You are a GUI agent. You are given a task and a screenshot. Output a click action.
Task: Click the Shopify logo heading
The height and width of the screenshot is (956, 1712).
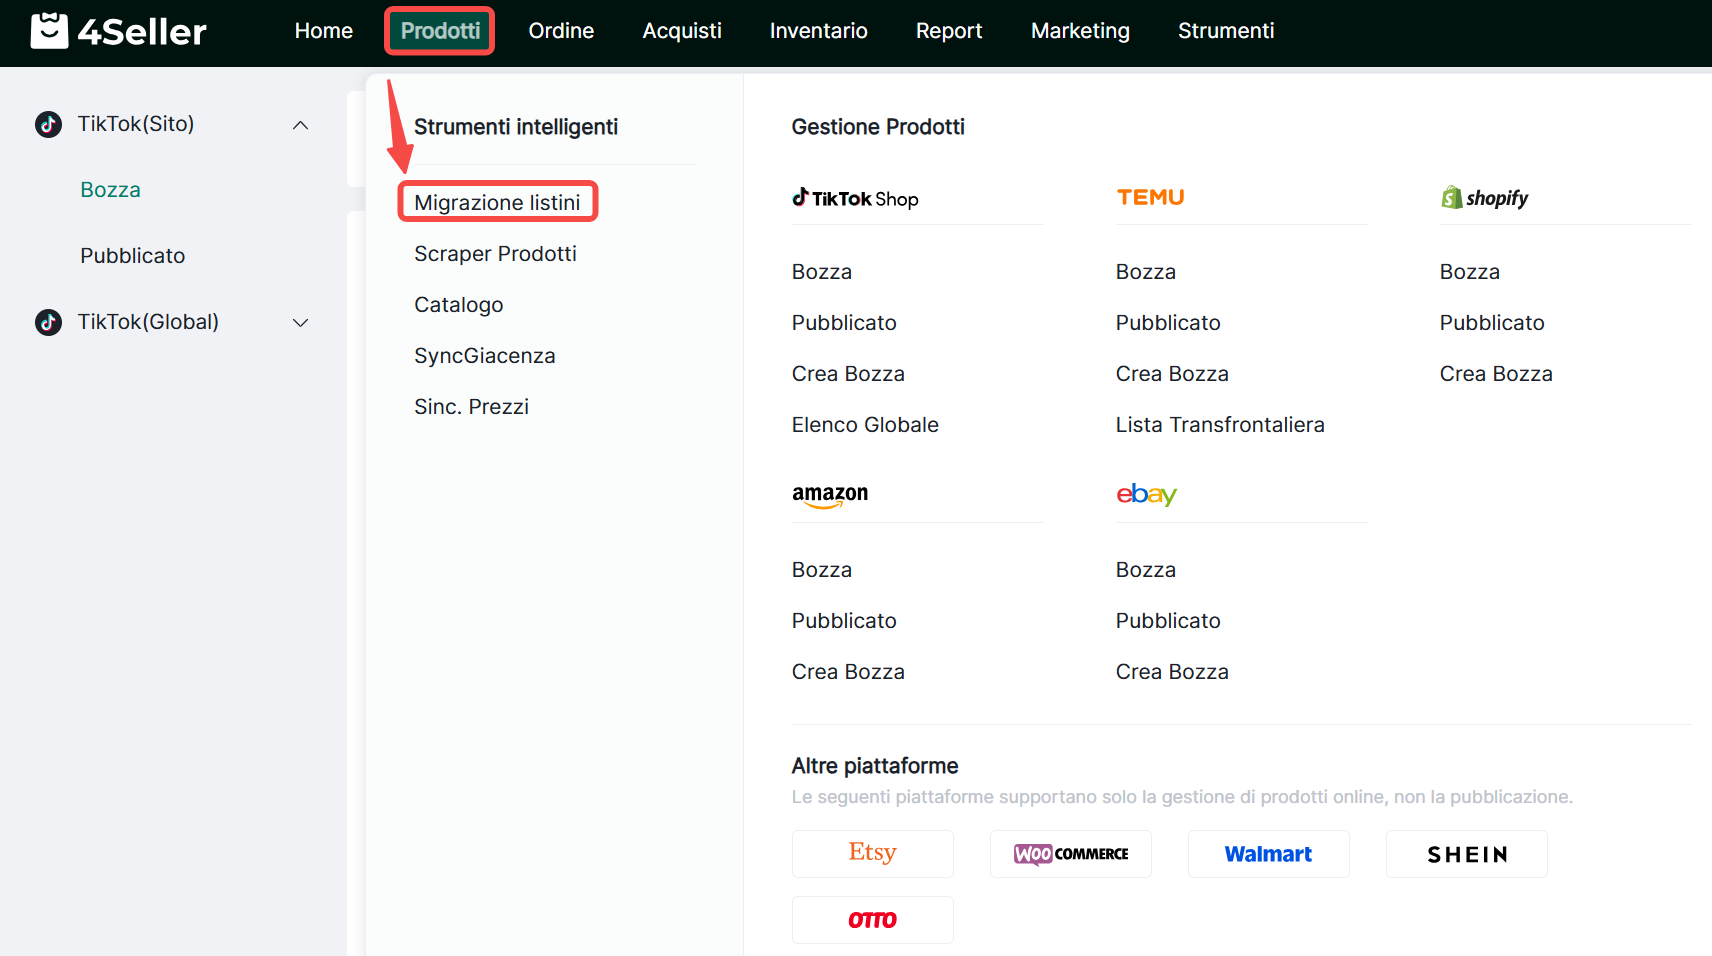1485,198
